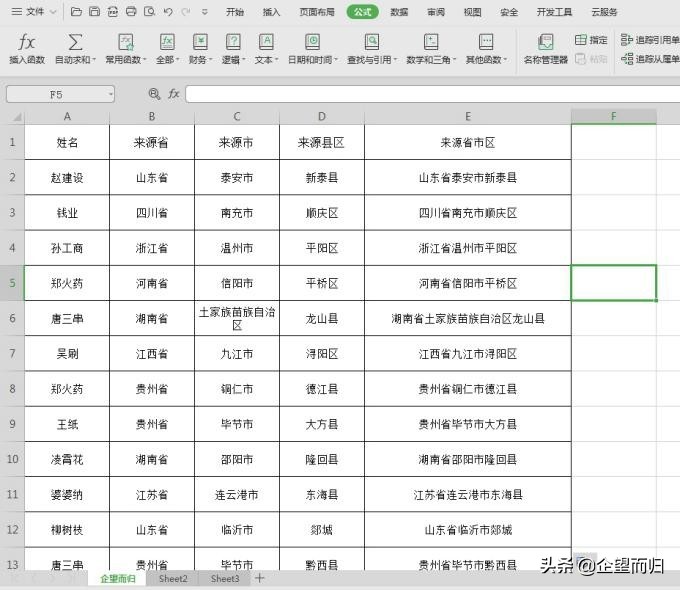Select row 10 header

coord(12,459)
